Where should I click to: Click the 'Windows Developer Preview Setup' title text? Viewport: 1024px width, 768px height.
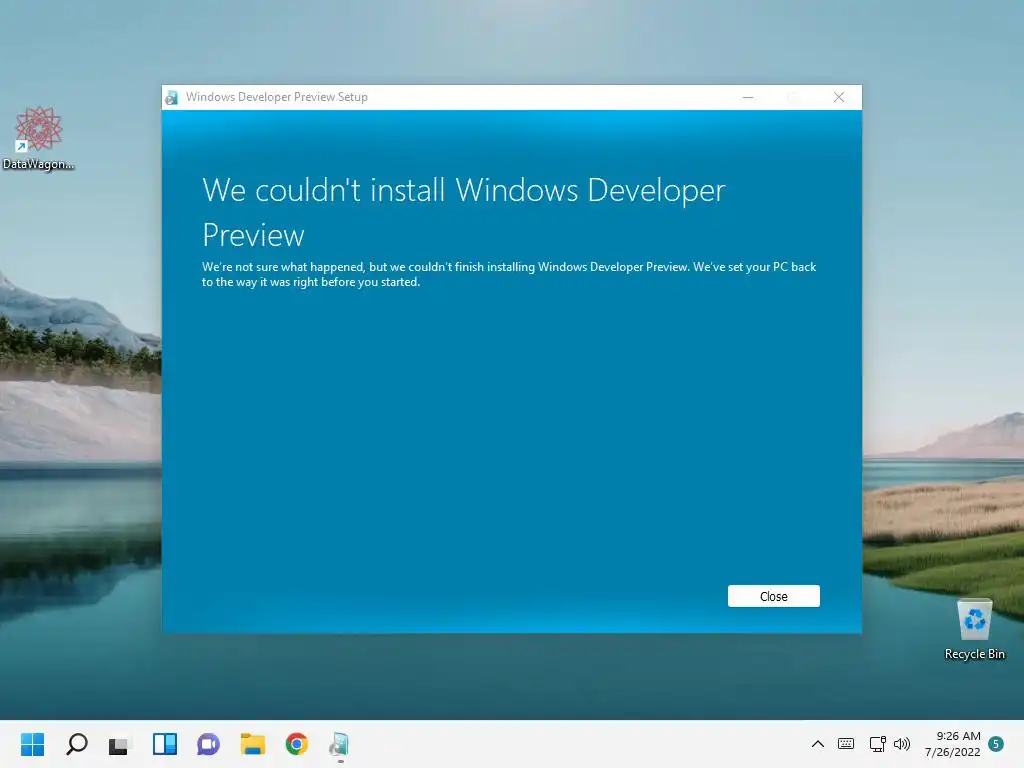tap(277, 97)
